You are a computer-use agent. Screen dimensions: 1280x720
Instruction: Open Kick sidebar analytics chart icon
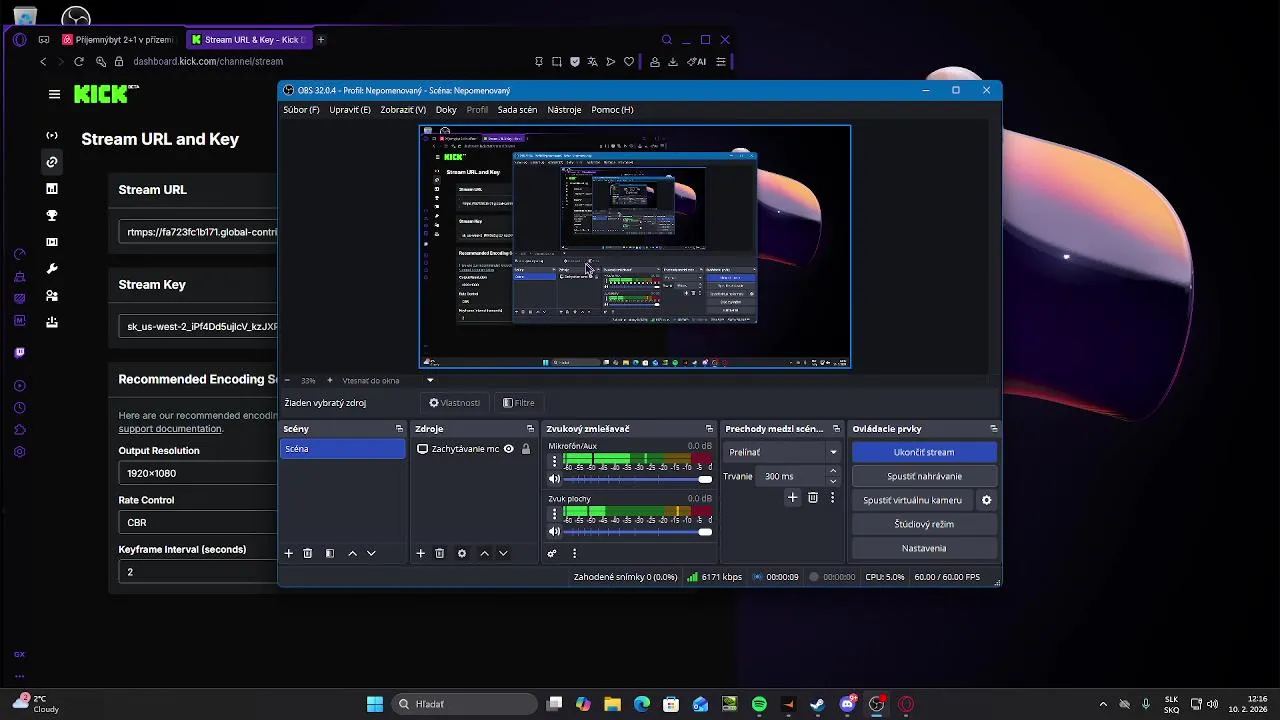pyautogui.click(x=52, y=188)
